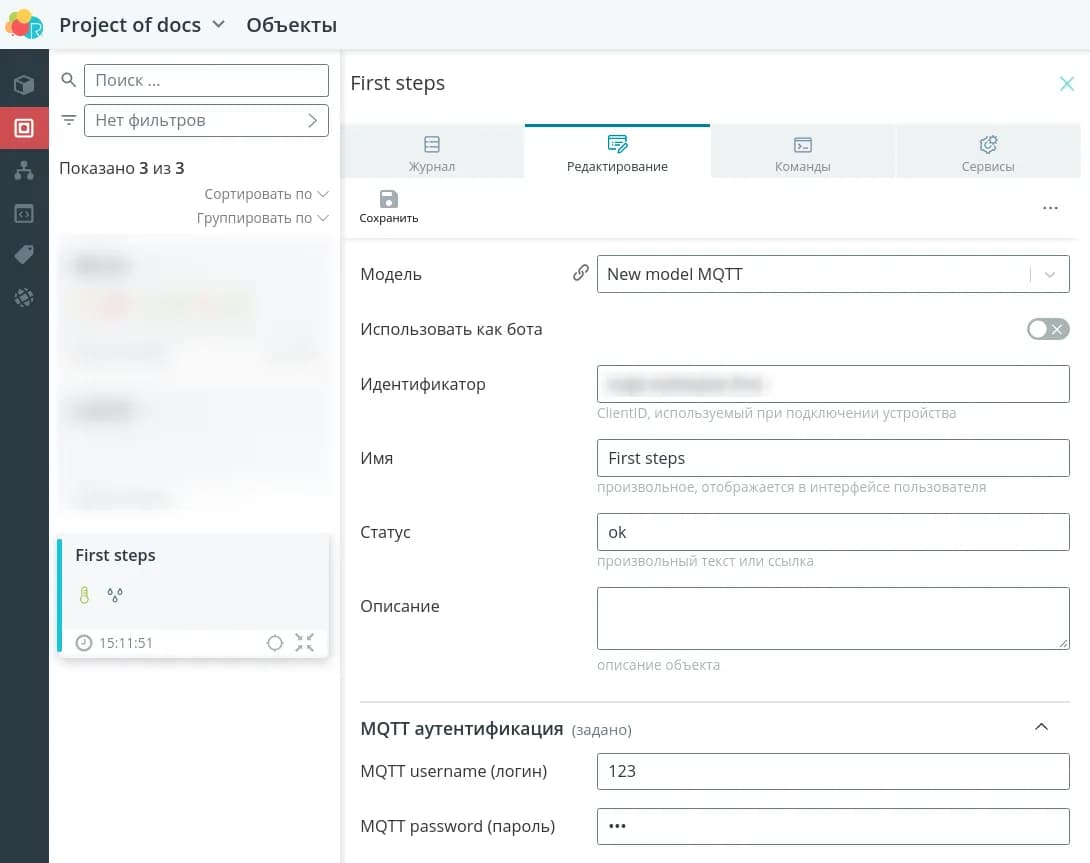
Task: Click the Поиск search input field
Action: (206, 80)
